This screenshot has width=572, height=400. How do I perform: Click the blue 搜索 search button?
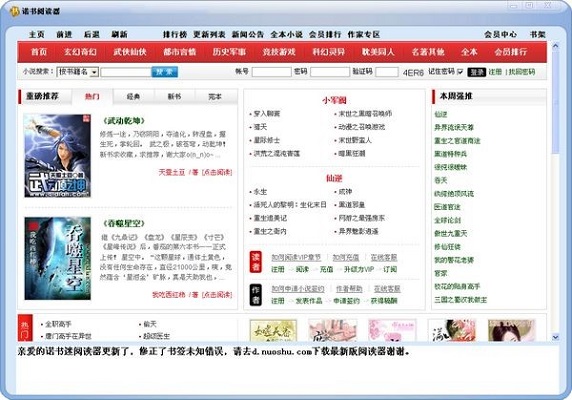coord(165,72)
